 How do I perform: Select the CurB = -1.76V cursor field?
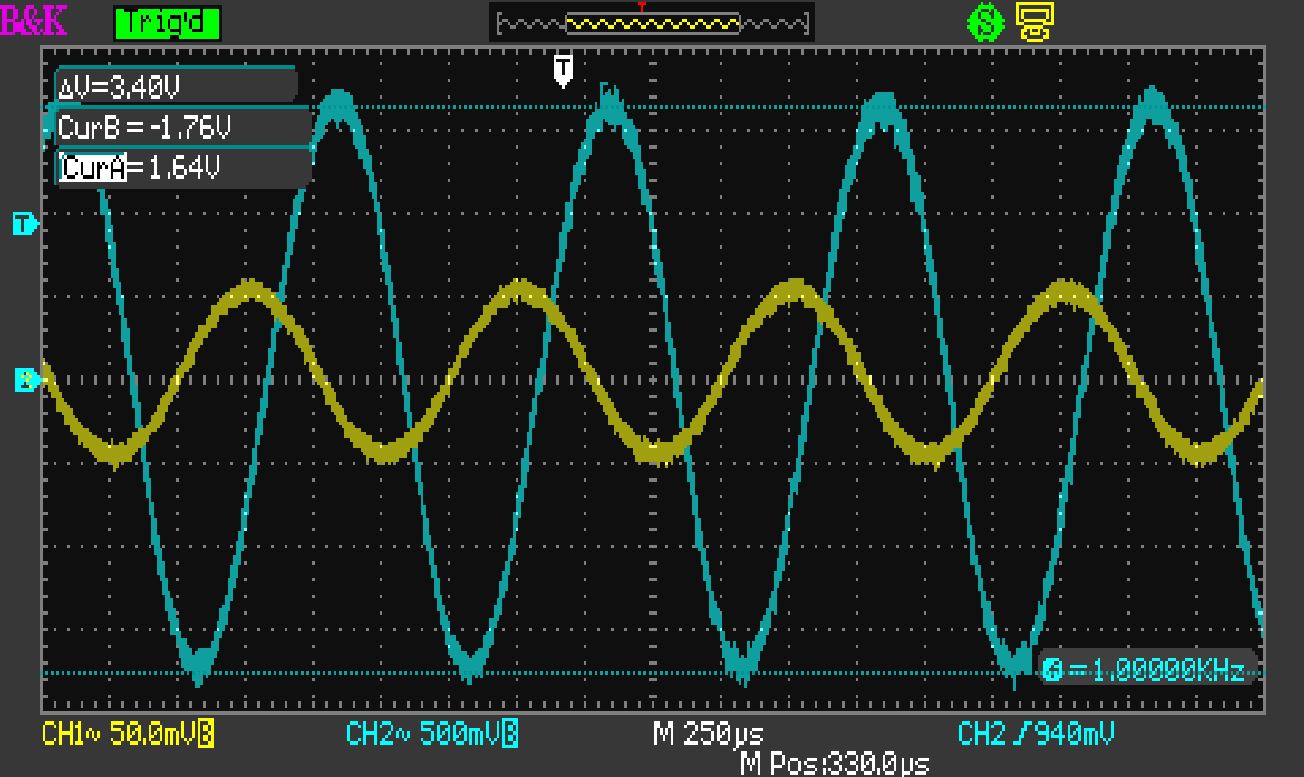pyautogui.click(x=145, y=128)
